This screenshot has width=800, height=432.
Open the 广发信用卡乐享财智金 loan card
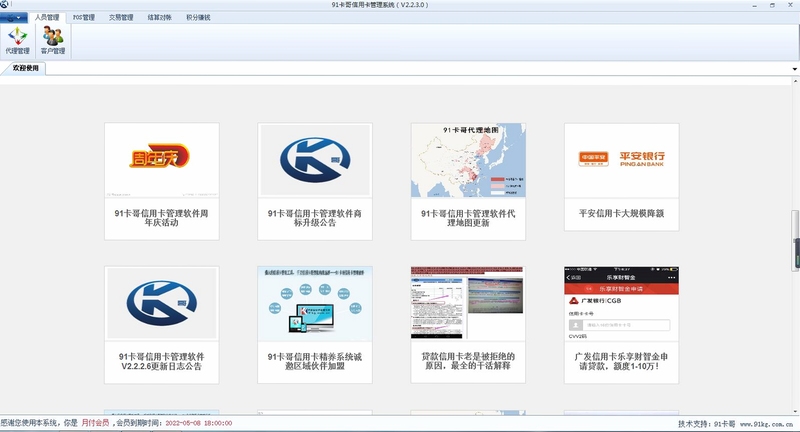pos(621,324)
